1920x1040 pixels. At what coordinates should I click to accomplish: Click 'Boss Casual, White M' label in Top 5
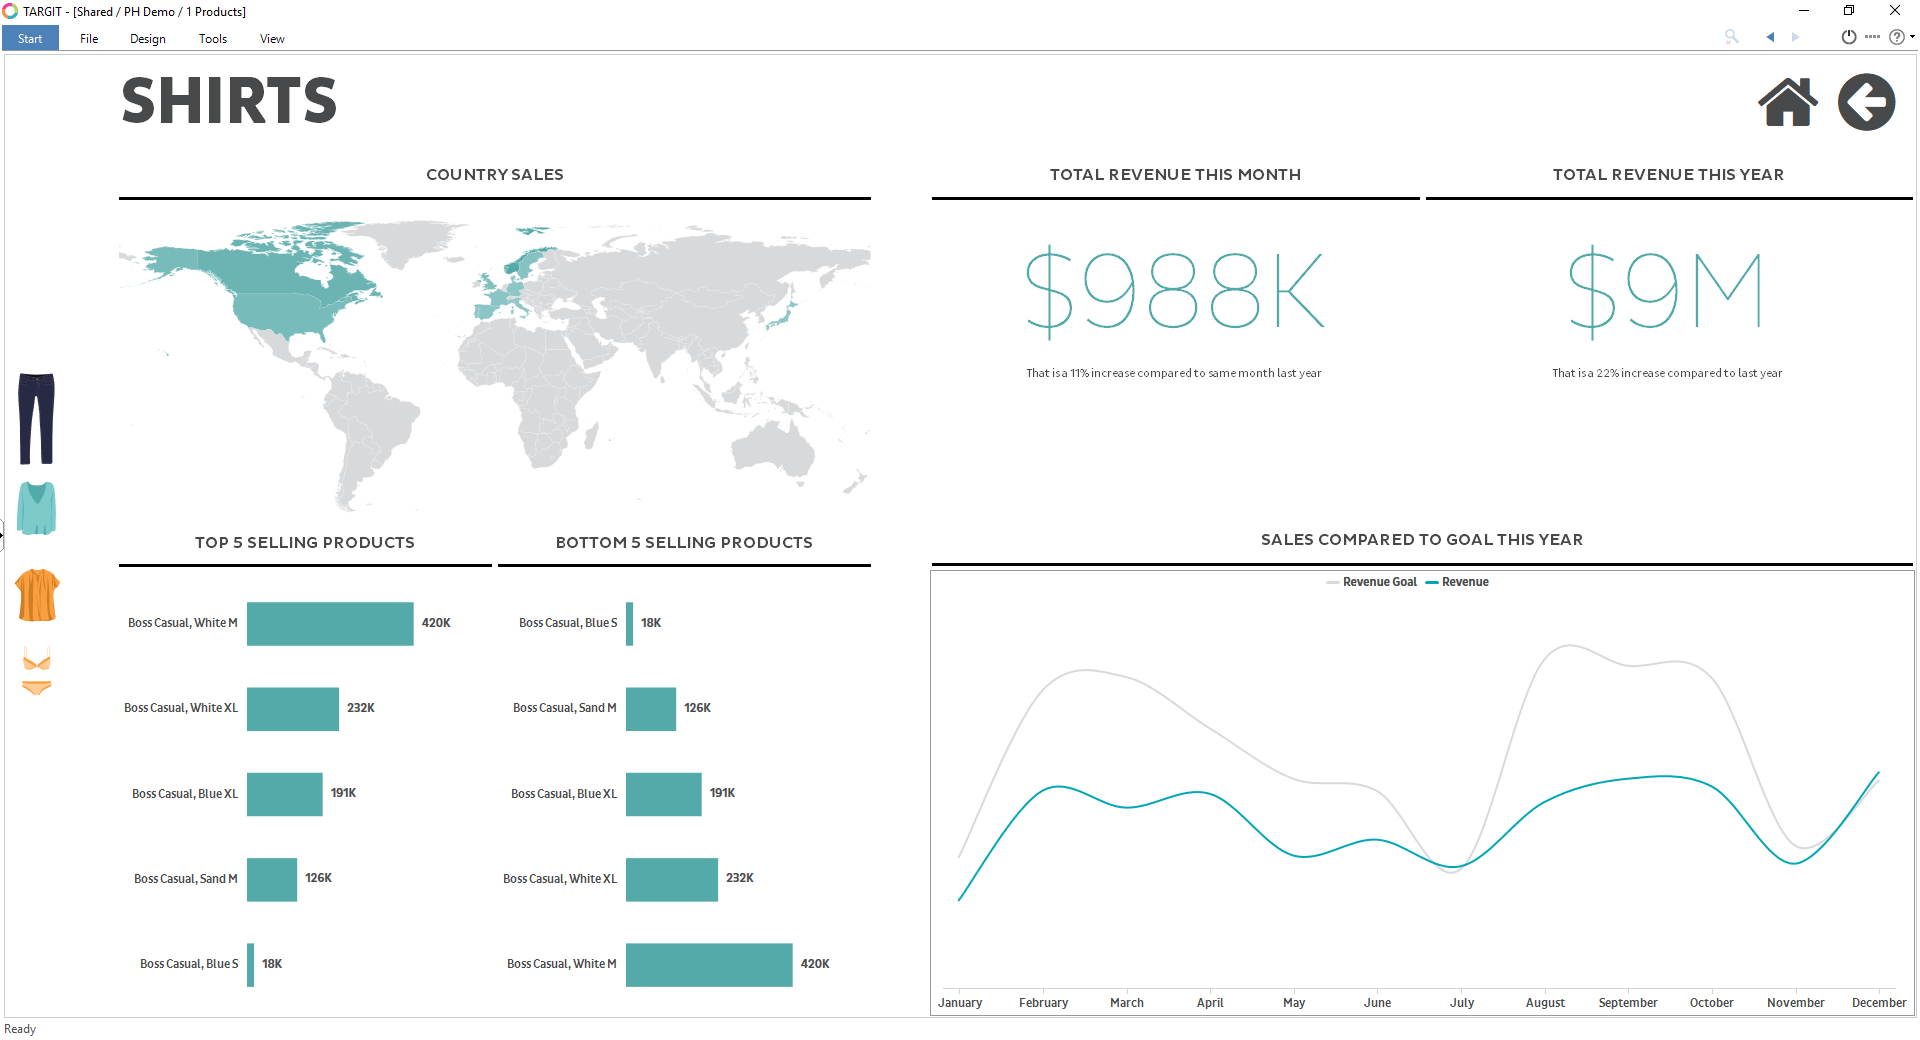[x=183, y=623]
